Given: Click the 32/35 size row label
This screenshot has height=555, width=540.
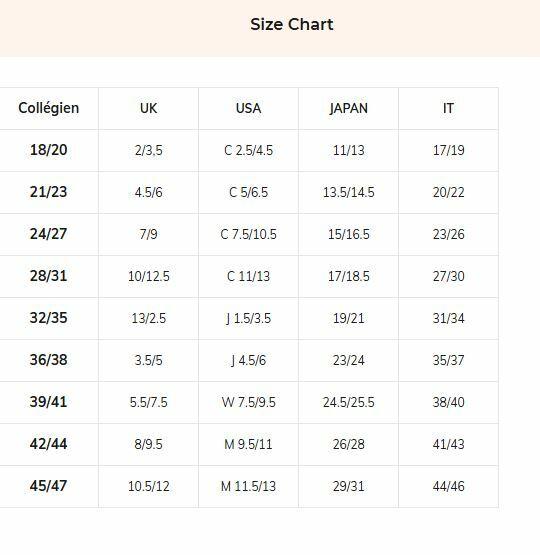Looking at the screenshot, I should (48, 318).
